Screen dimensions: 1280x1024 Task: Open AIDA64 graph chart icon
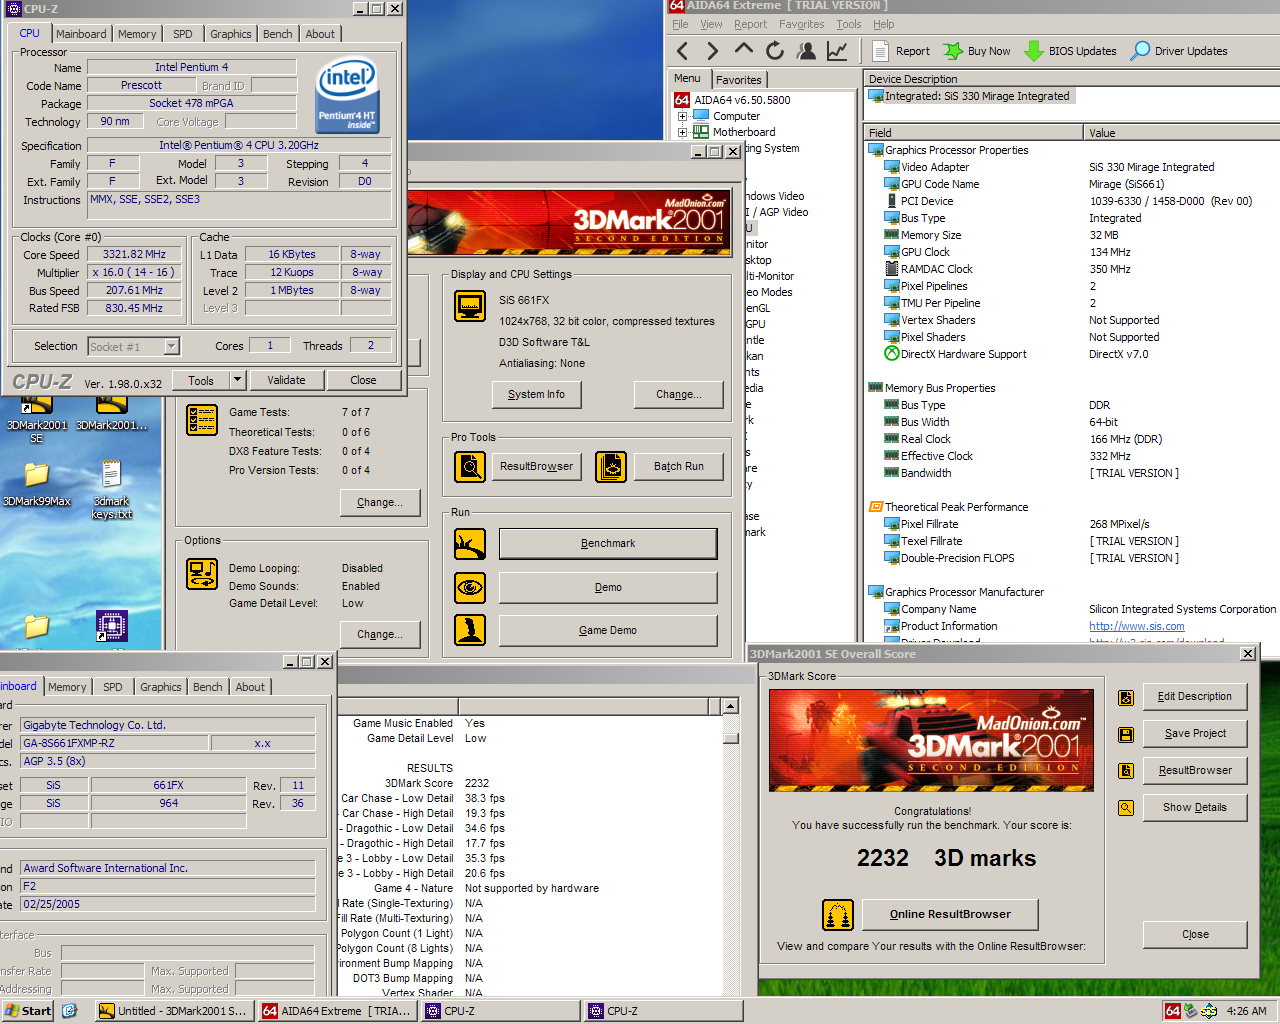tap(837, 51)
